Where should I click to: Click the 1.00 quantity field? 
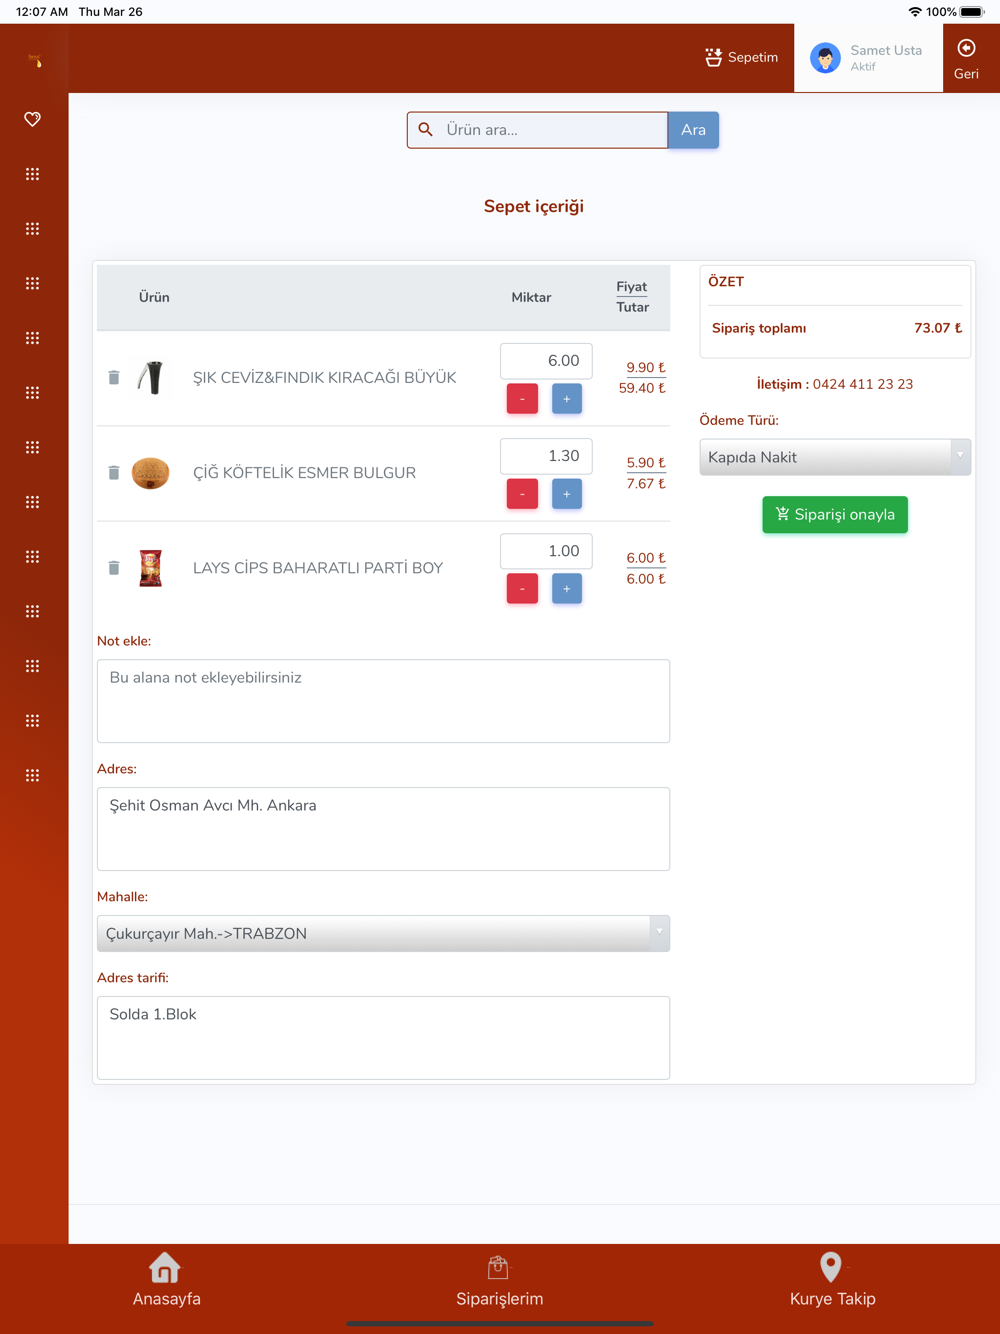point(546,551)
